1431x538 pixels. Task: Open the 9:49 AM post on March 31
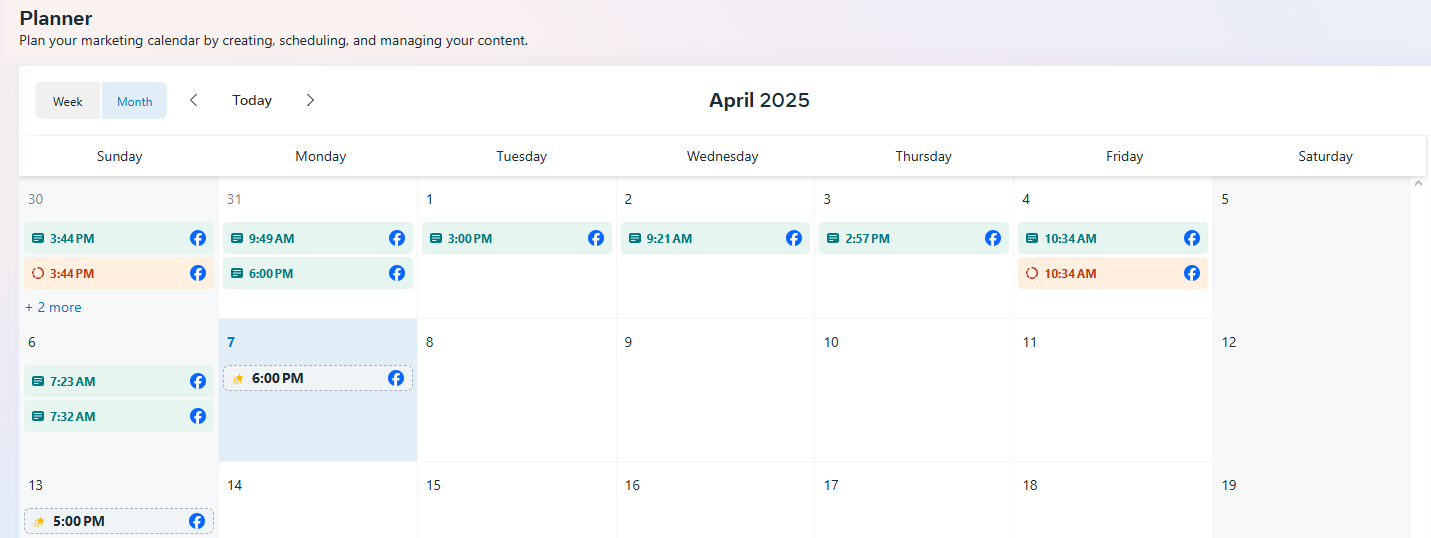pyautogui.click(x=318, y=238)
